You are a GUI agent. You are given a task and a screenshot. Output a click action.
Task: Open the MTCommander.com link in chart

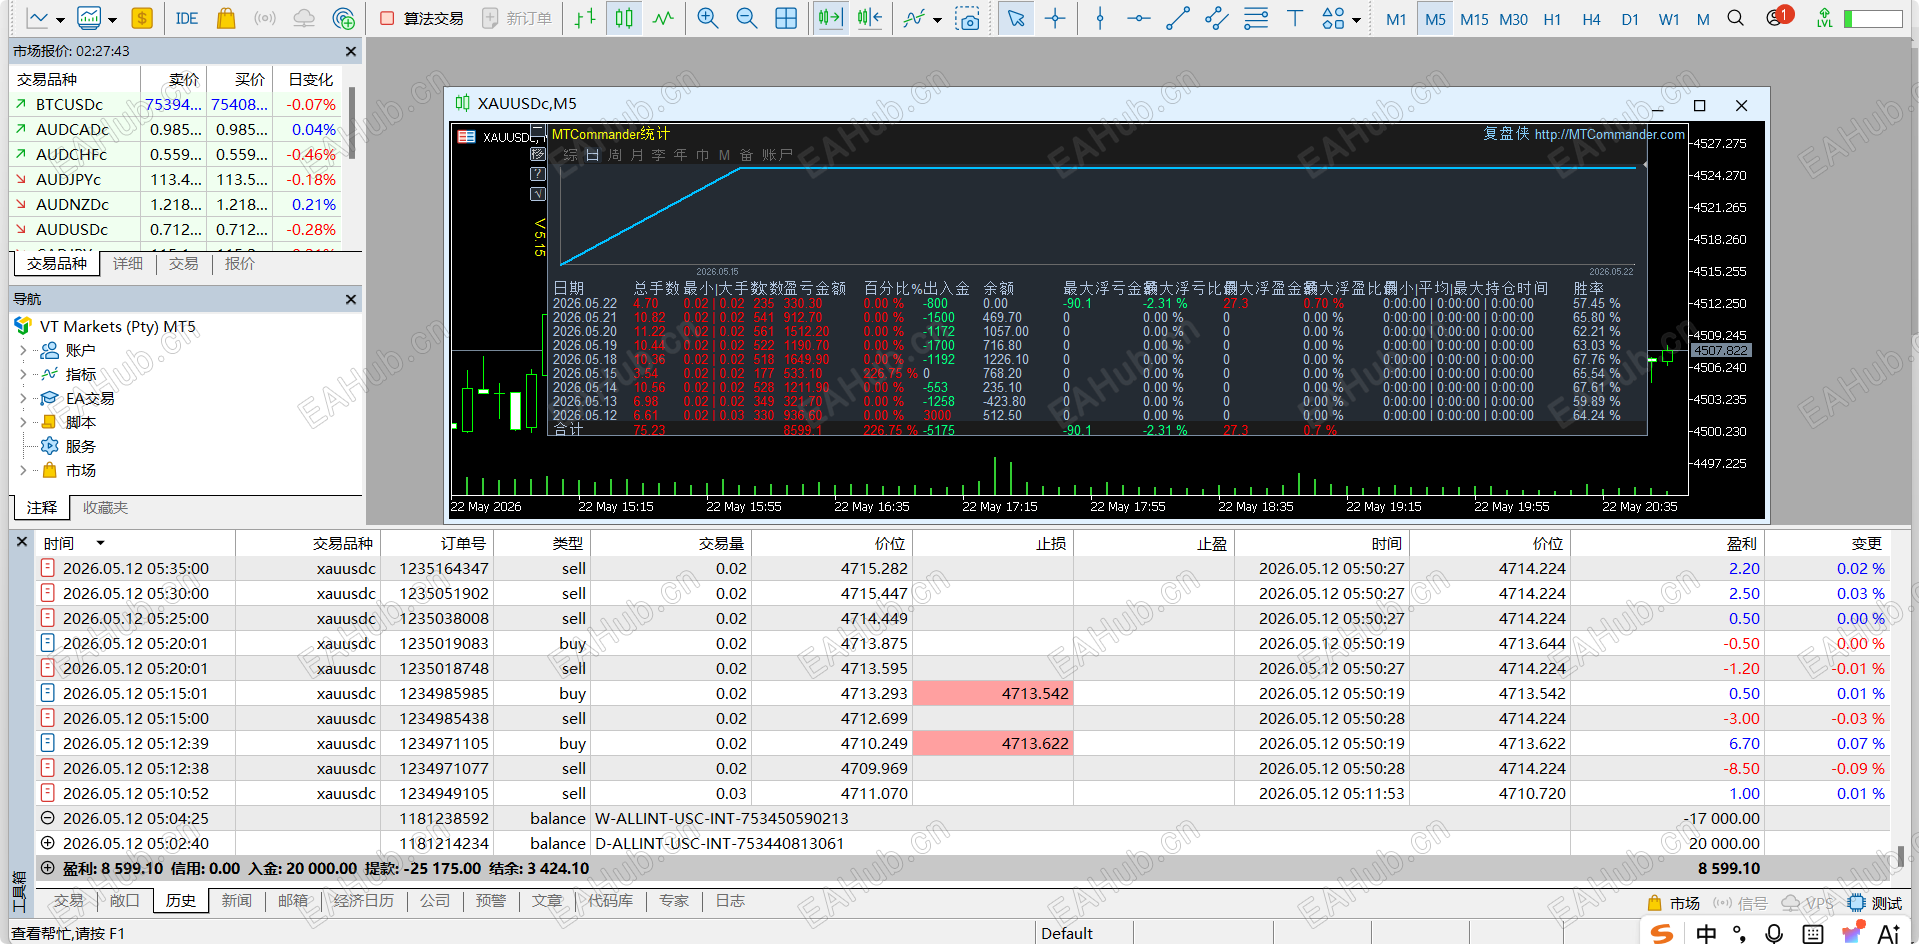pos(1609,134)
